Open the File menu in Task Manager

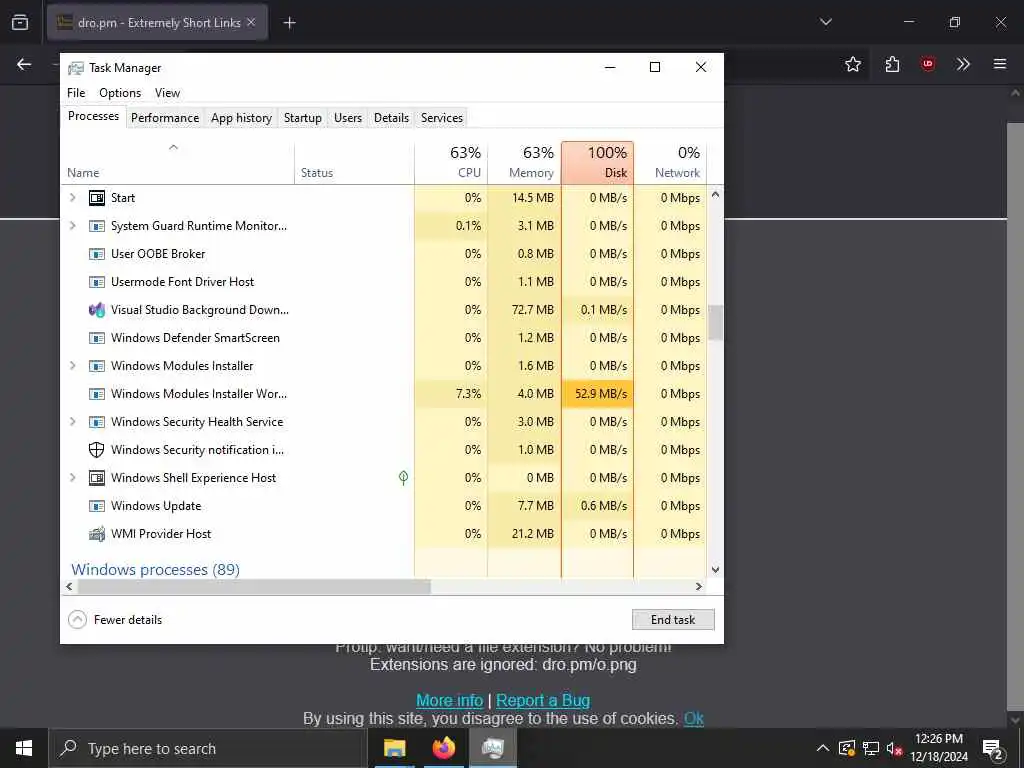point(76,93)
